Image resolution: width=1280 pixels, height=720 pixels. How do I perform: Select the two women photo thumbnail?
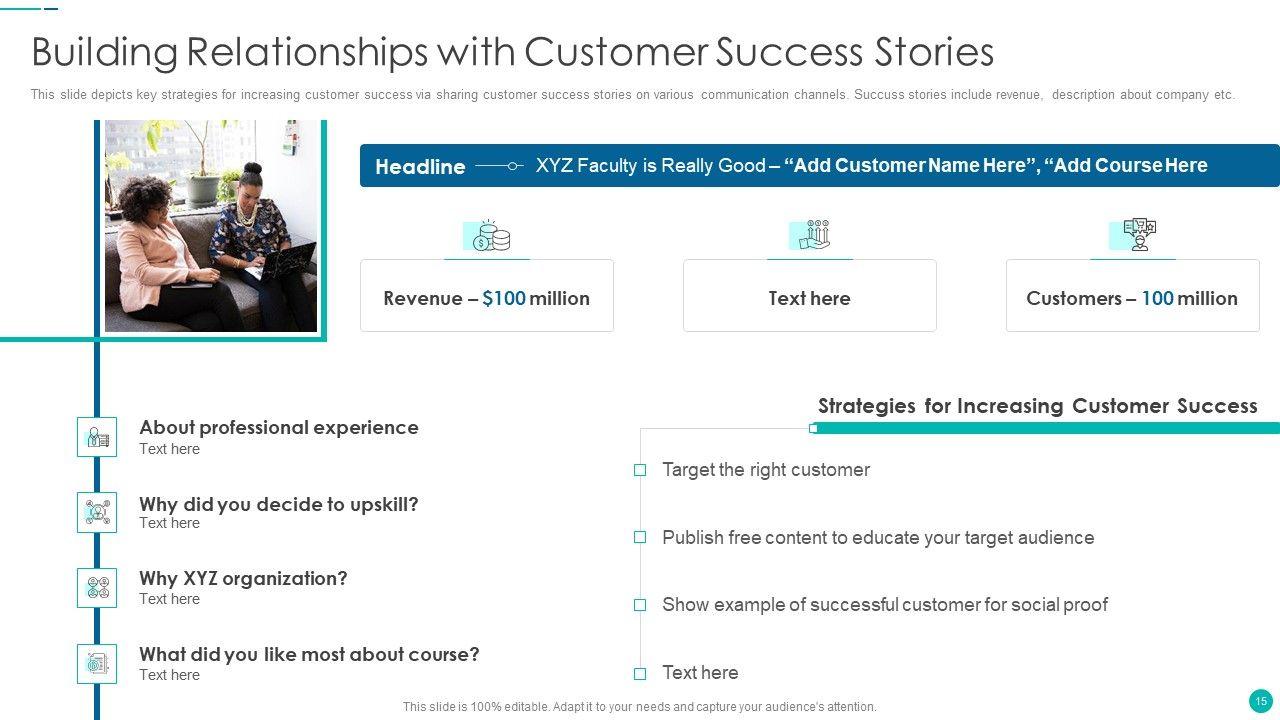(x=211, y=226)
